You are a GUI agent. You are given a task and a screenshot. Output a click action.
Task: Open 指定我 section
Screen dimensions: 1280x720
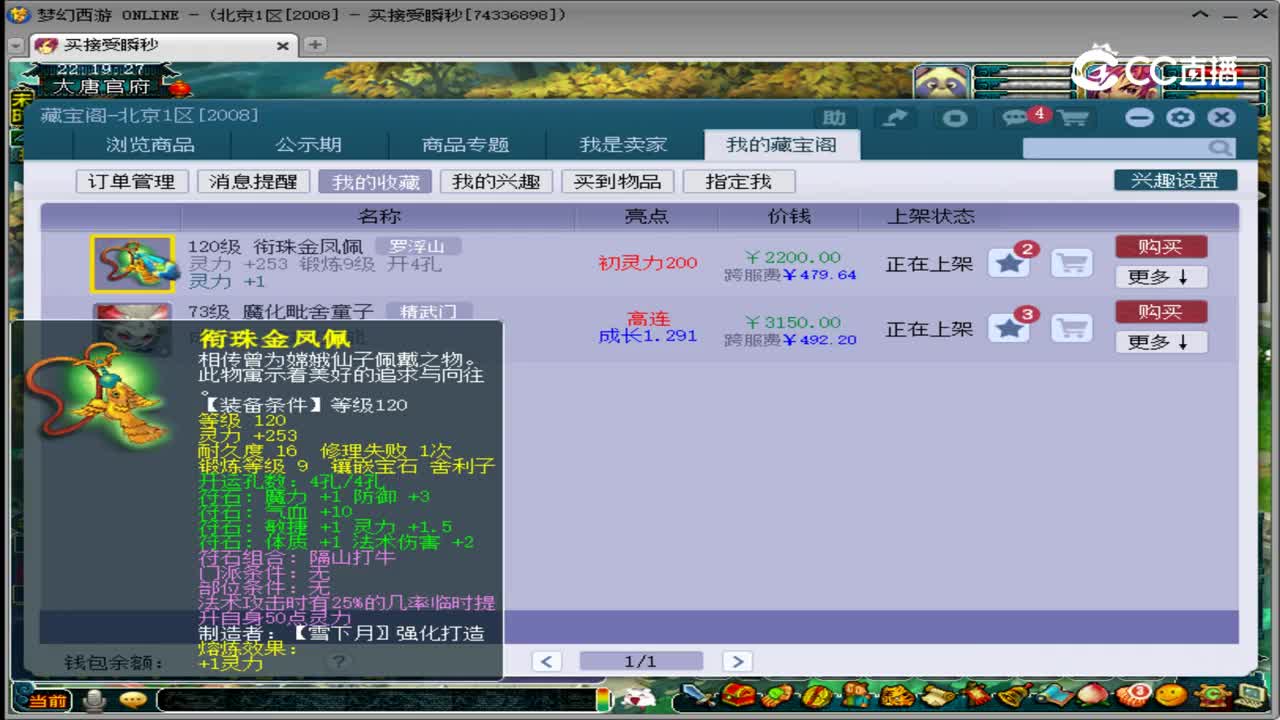click(739, 182)
